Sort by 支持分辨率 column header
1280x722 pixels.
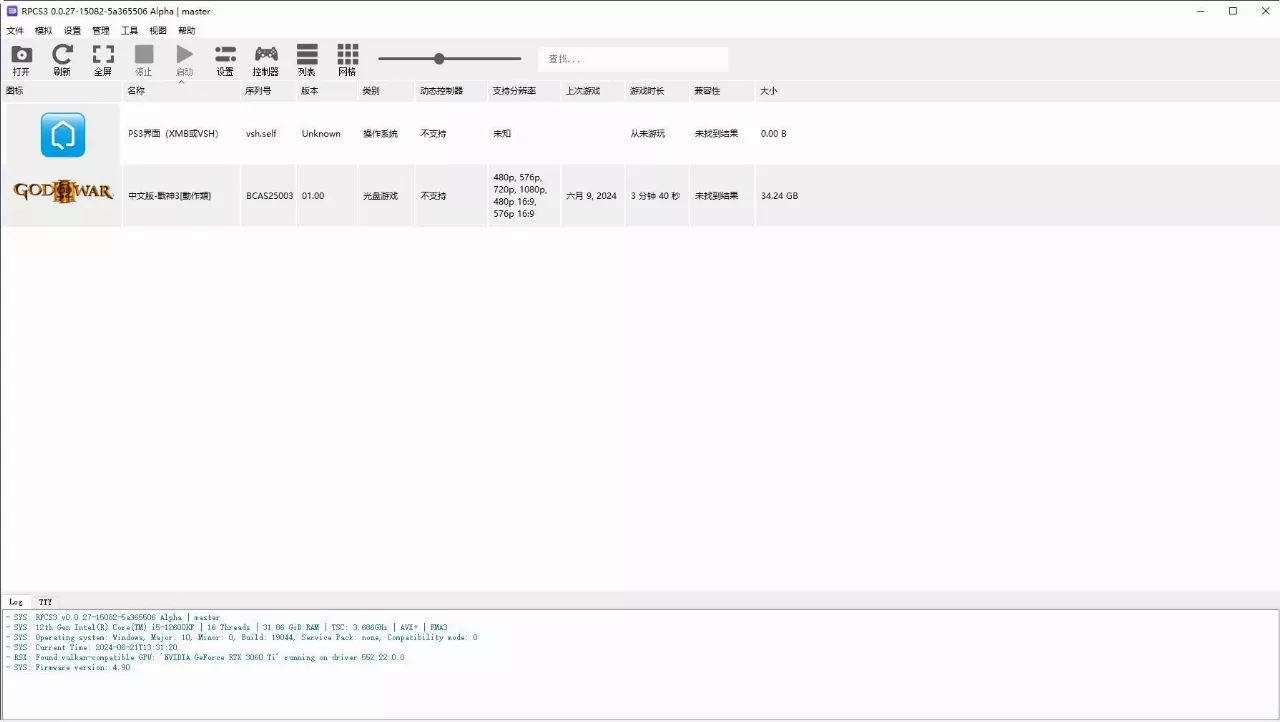click(x=524, y=91)
